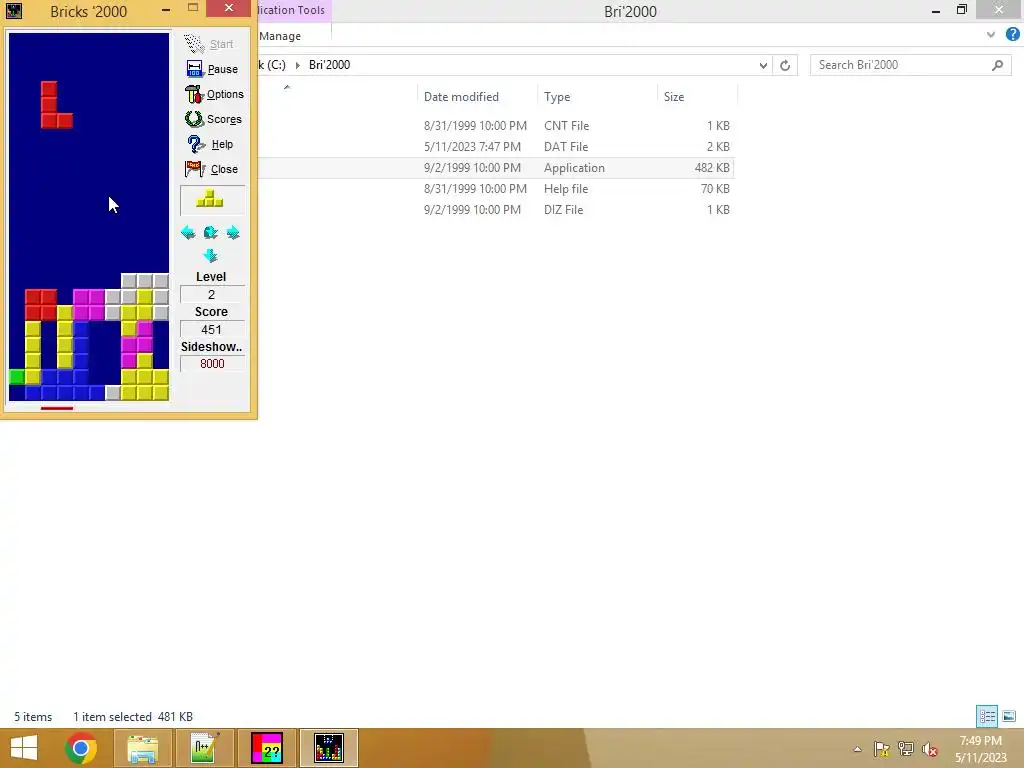Click the drop-down arrow icon in Bricks
Image resolution: width=1024 pixels, height=768 pixels.
pos(210,255)
